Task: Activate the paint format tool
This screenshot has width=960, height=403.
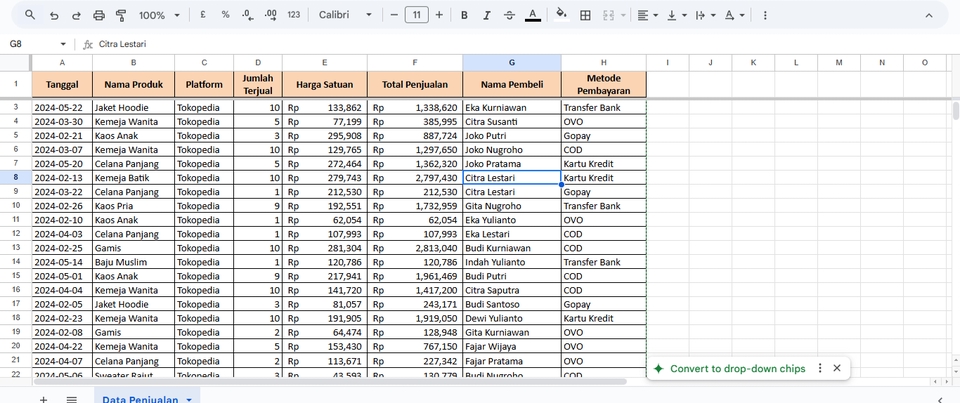Action: pos(121,15)
